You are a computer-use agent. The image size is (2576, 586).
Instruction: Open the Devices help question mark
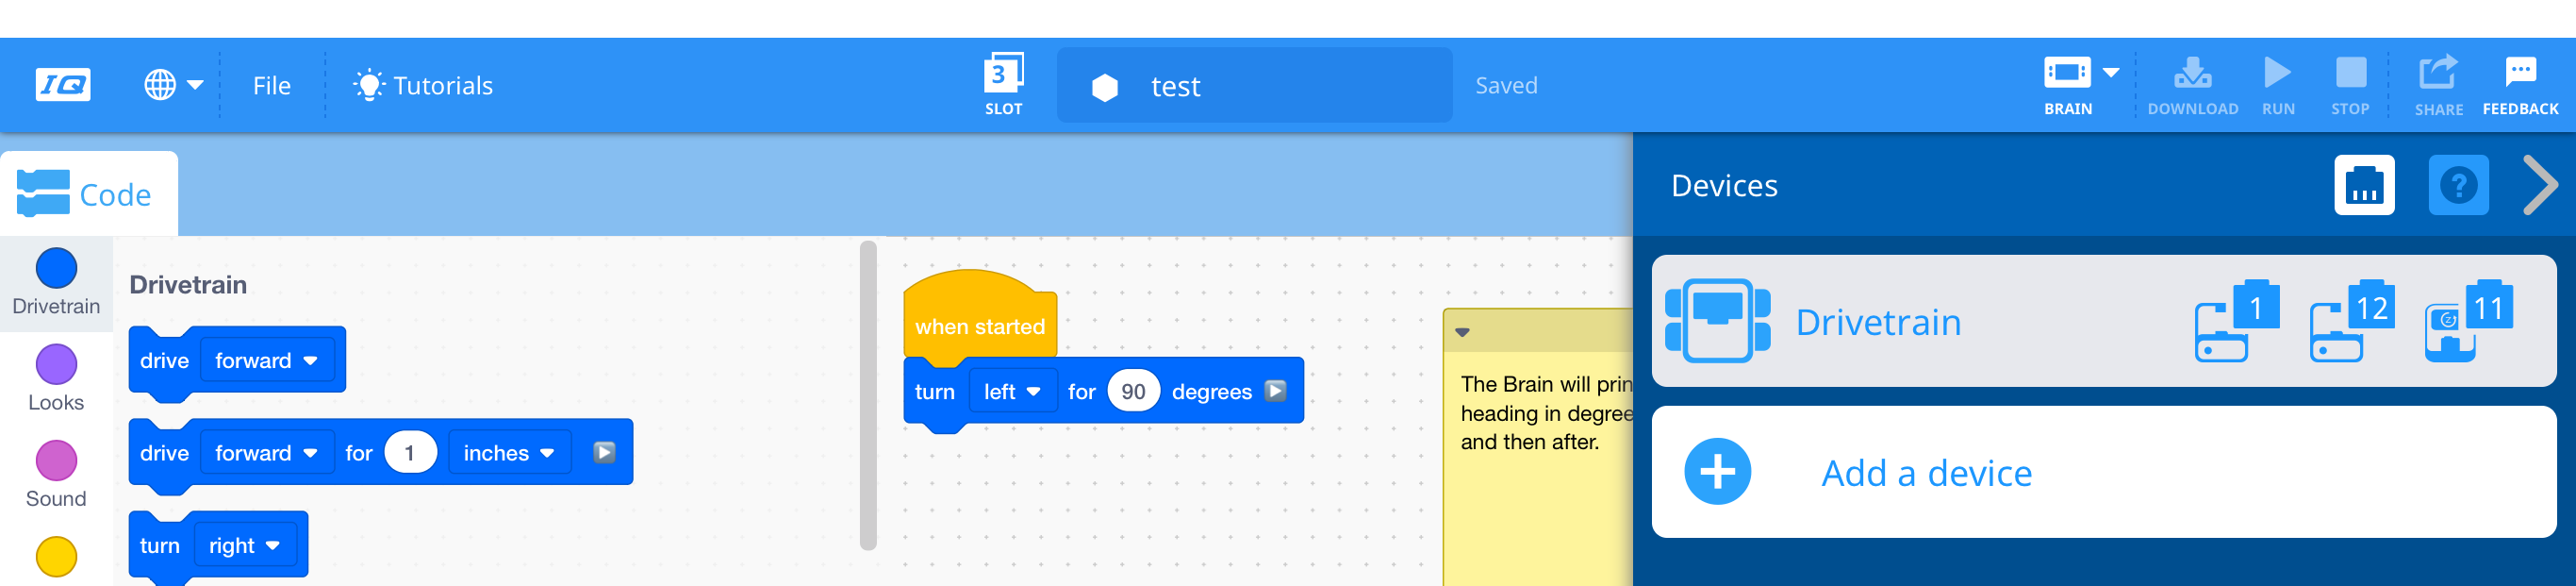point(2457,185)
